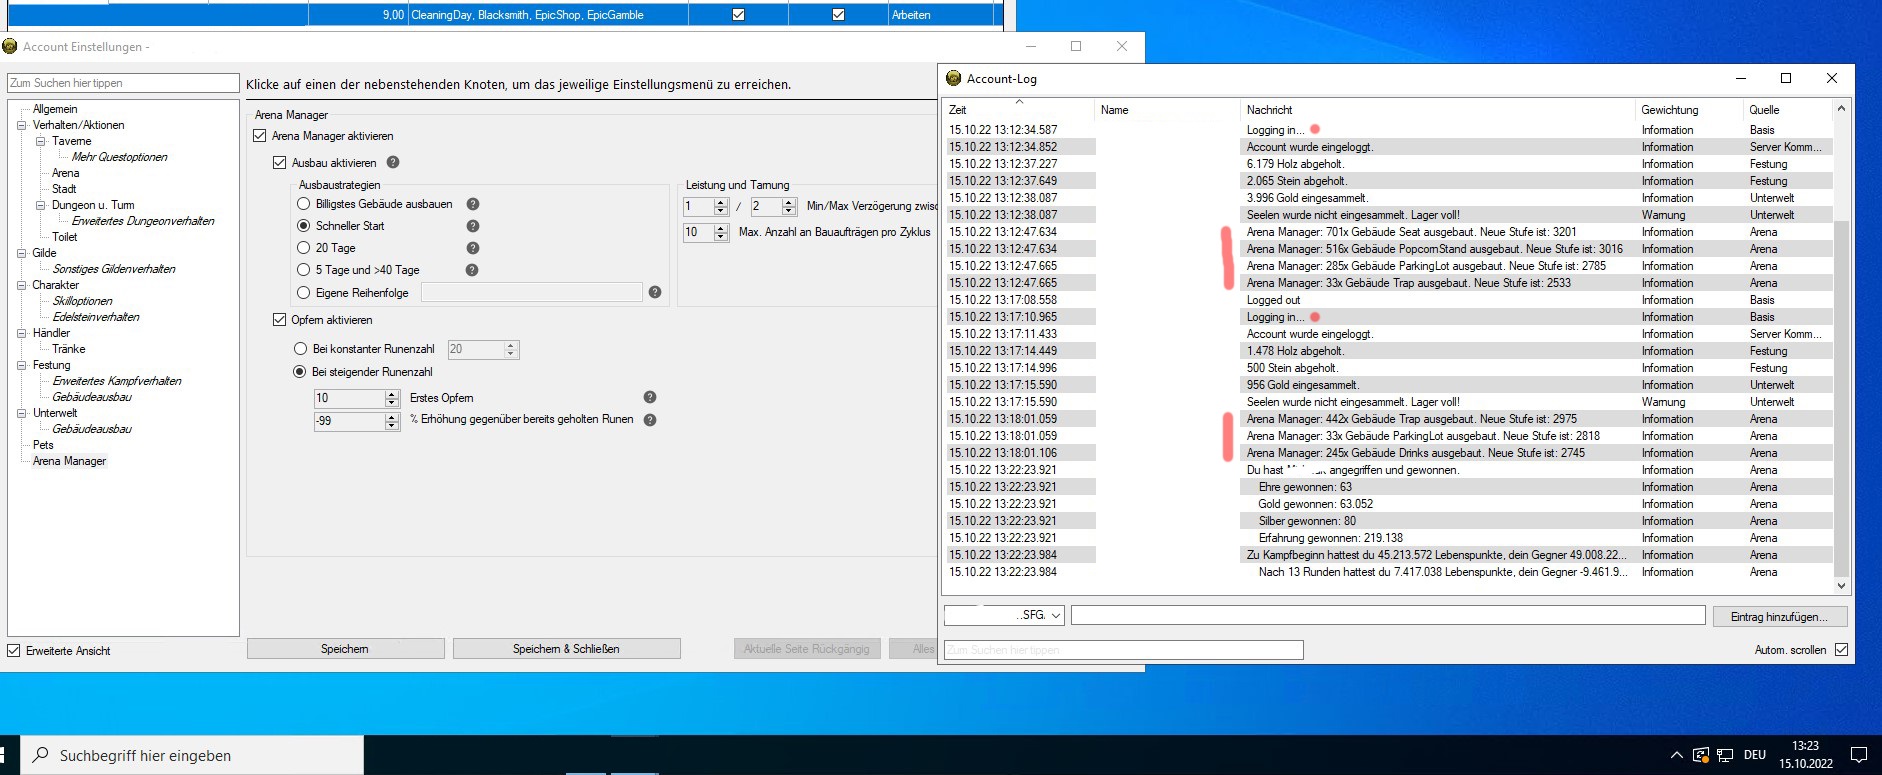Show help for Schneller Start strategy

coord(473,226)
